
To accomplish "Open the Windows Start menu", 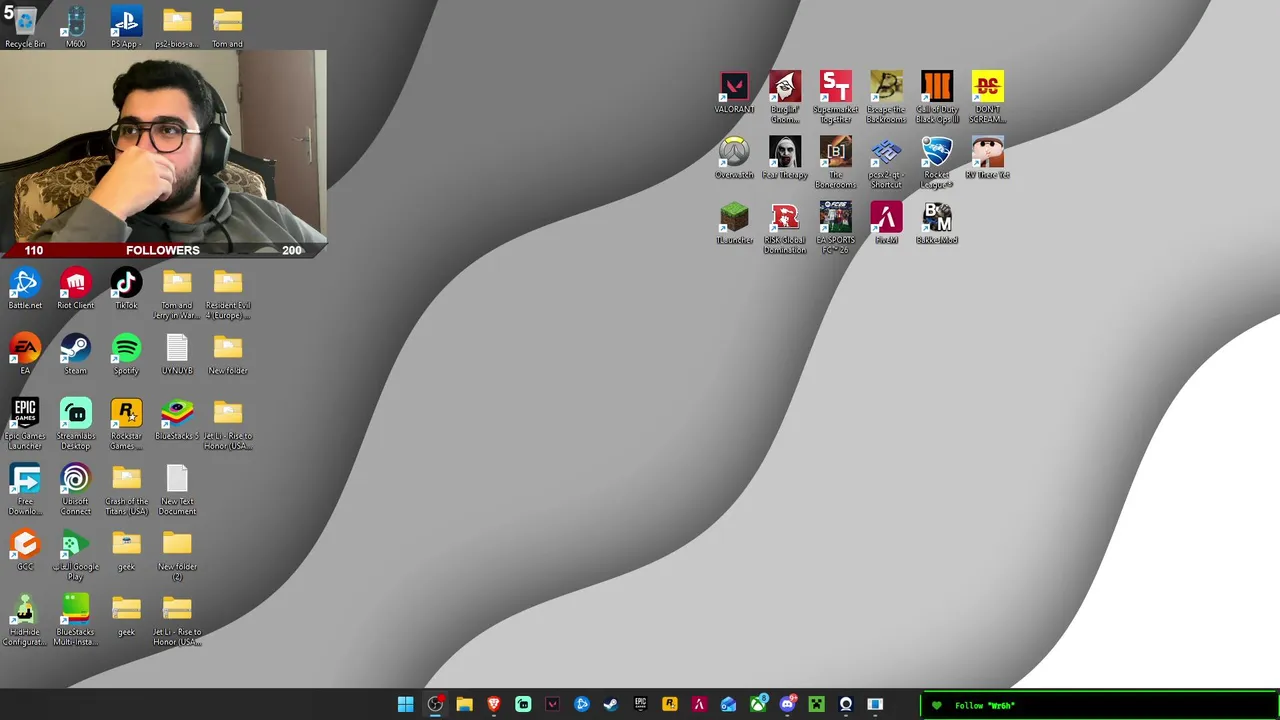I will 405,705.
